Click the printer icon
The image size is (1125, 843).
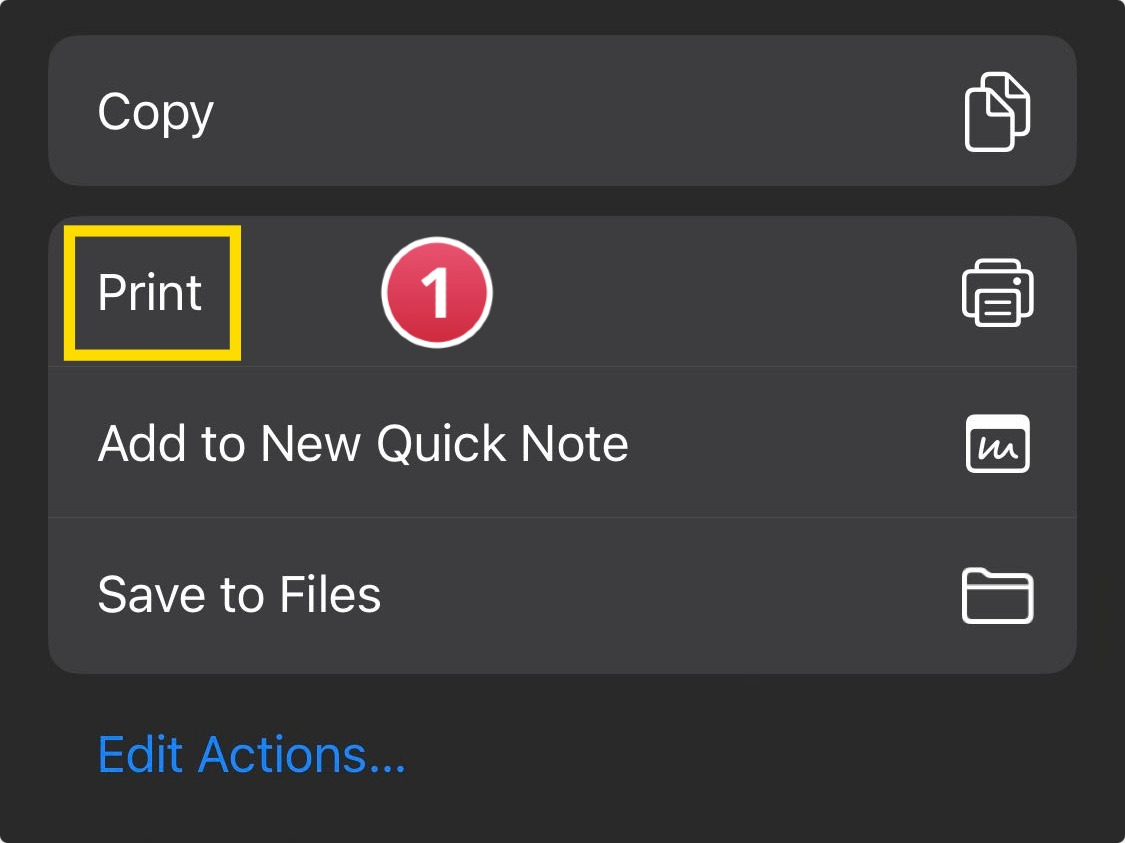[x=997, y=293]
